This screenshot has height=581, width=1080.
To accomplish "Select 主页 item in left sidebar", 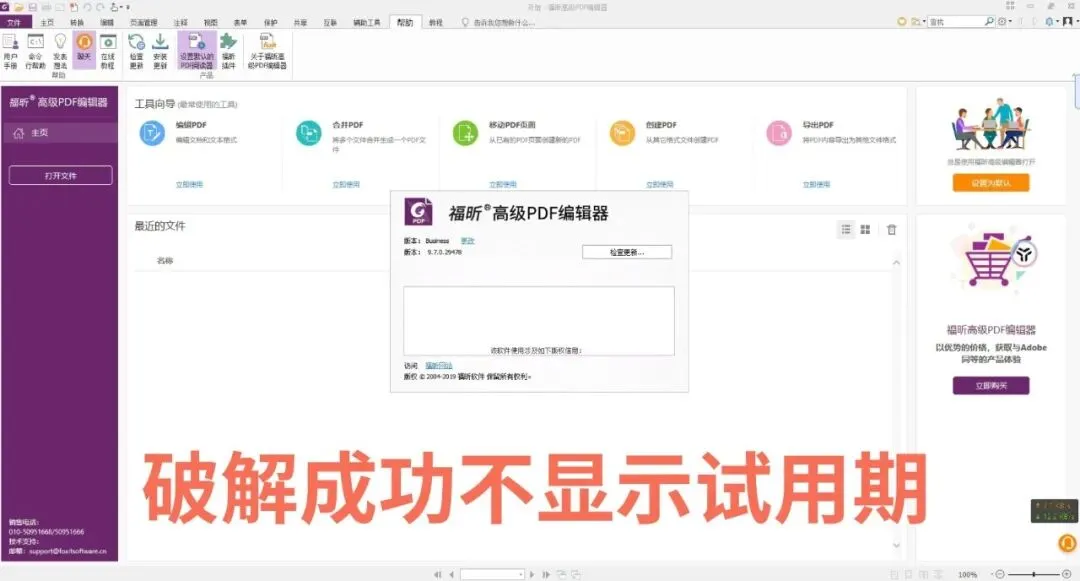I will tap(59, 133).
